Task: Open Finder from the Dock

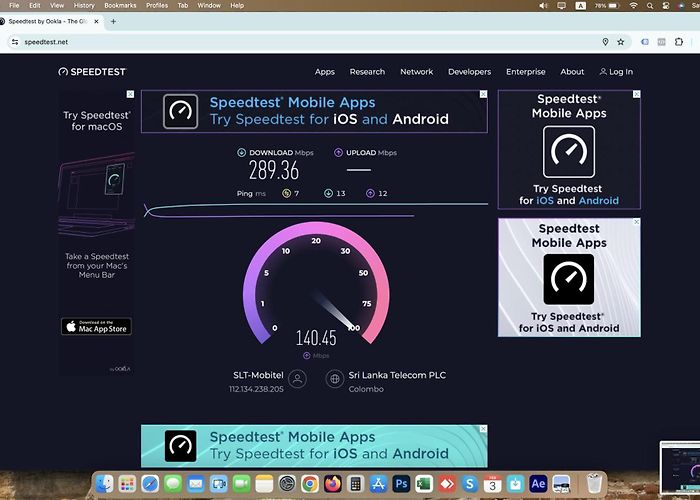Action: (104, 484)
